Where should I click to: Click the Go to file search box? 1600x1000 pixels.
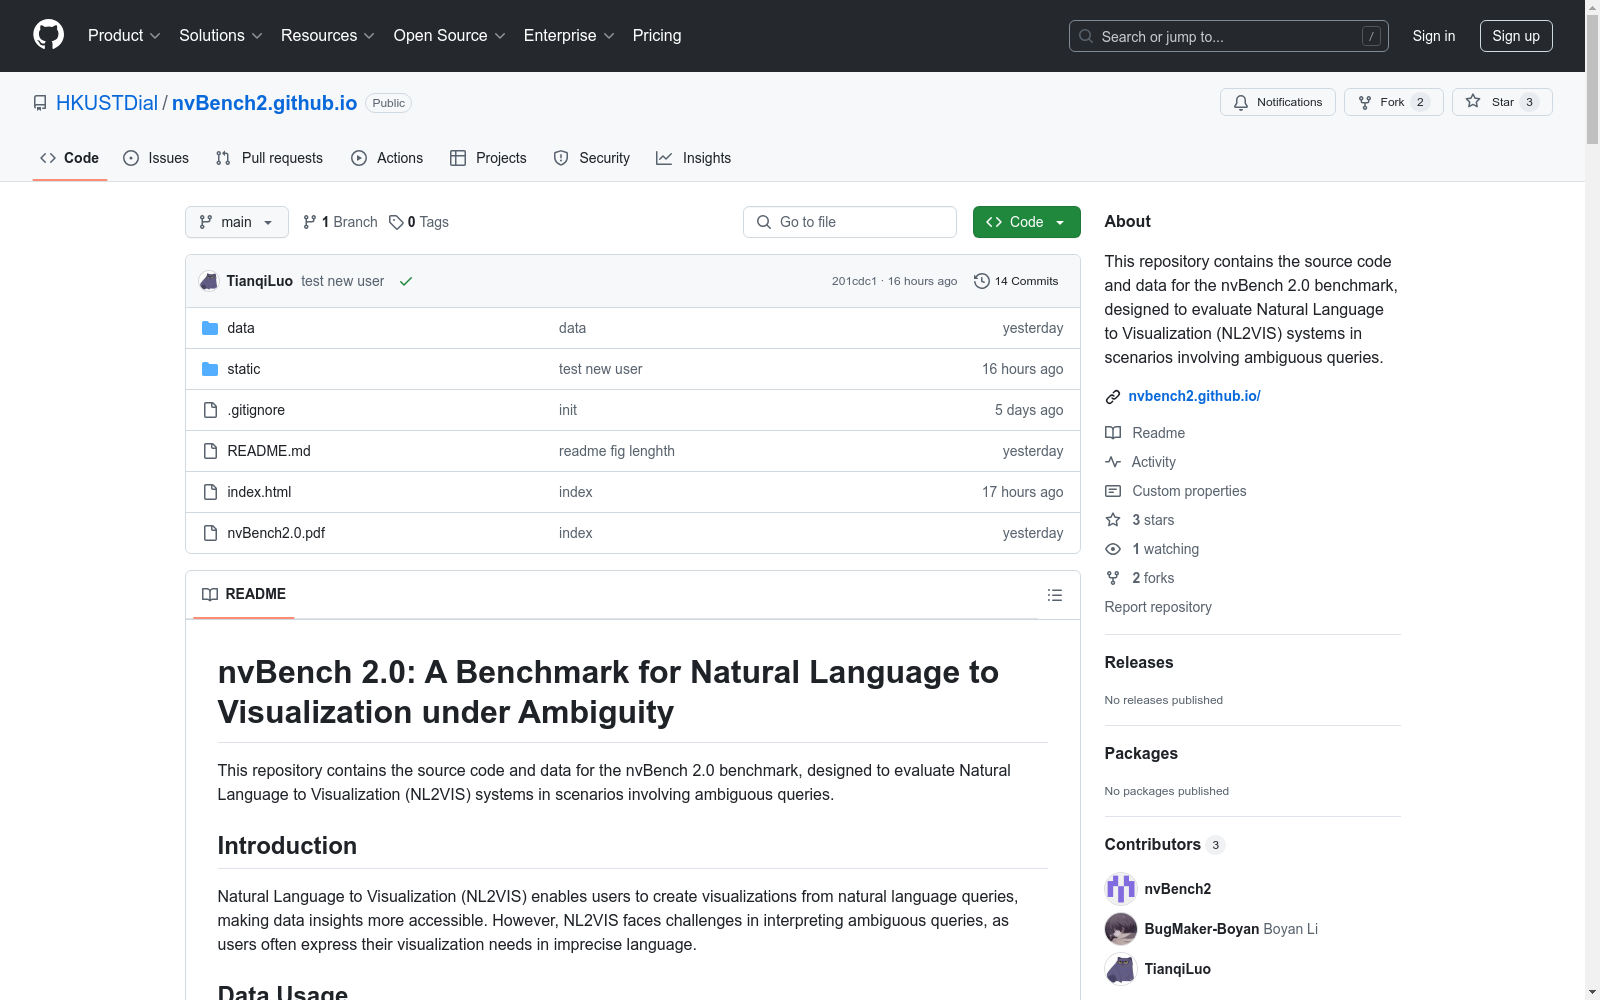(850, 222)
